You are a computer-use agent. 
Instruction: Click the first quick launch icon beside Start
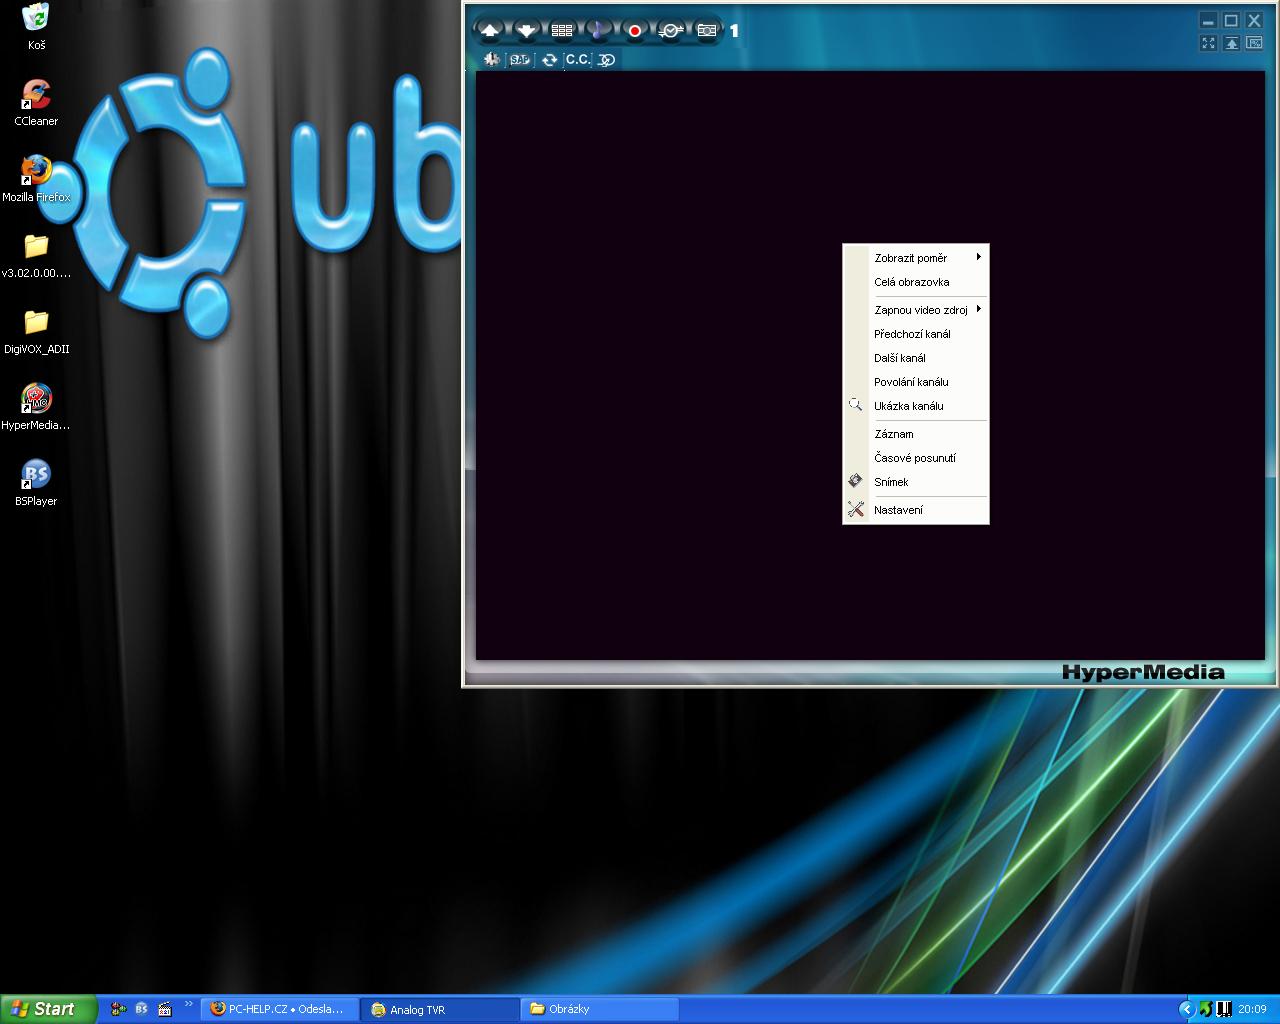pyautogui.click(x=118, y=1009)
